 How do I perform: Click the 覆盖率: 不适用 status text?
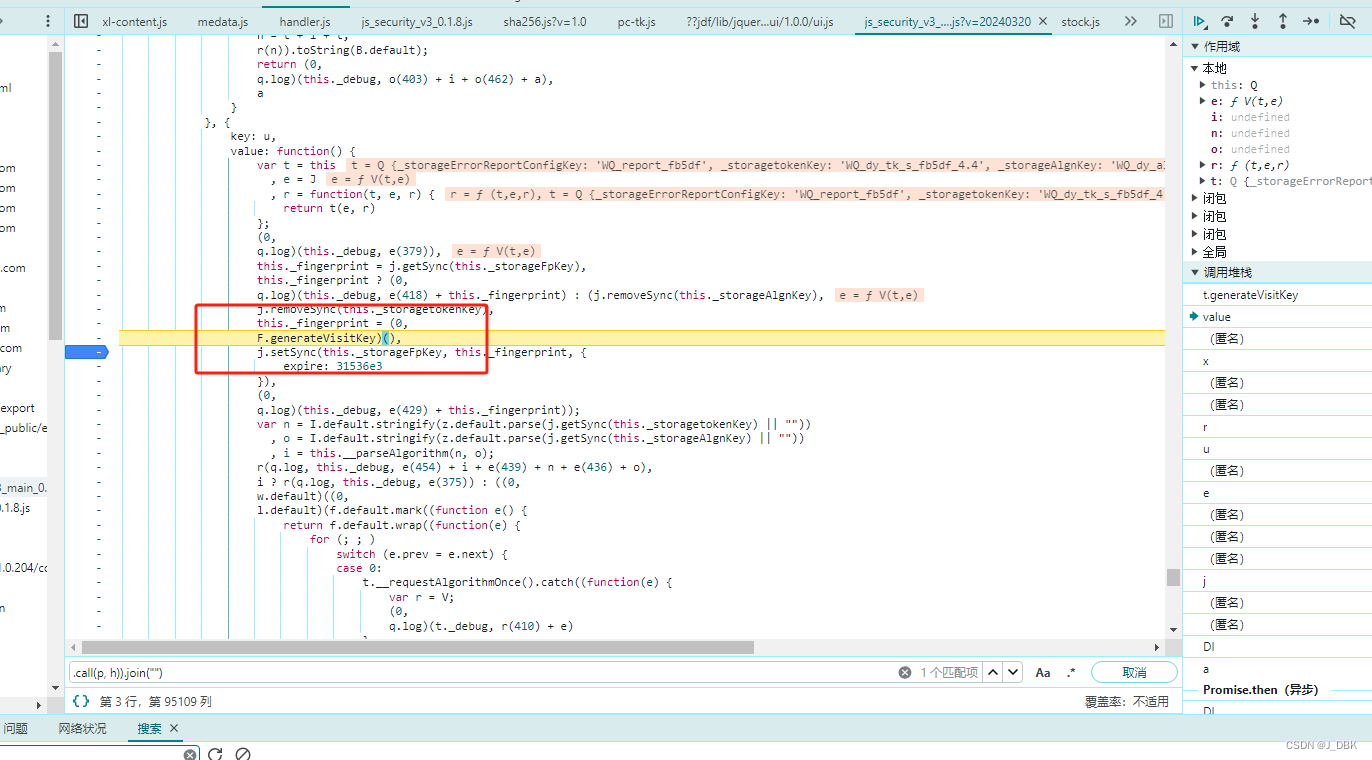[x=1126, y=702]
